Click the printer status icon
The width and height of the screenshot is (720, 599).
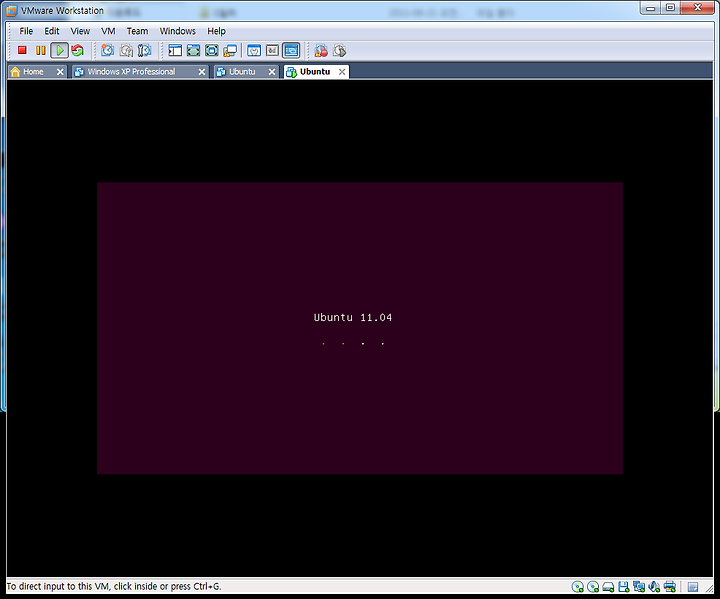(x=670, y=587)
